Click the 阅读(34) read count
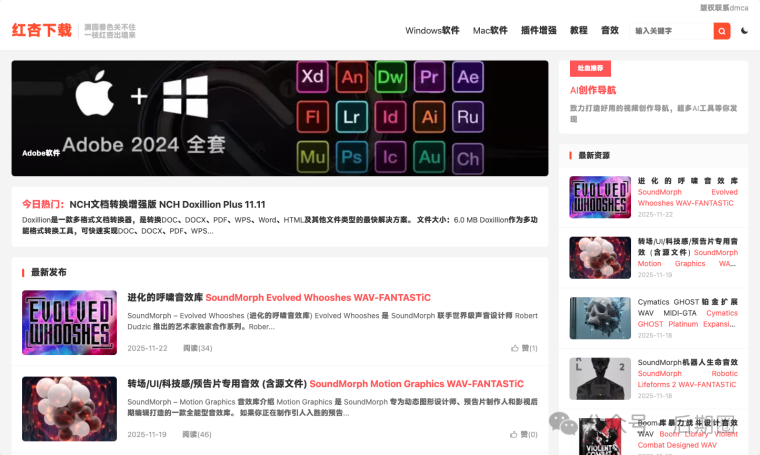Viewport: 760px width, 455px height. pyautogui.click(x=198, y=348)
